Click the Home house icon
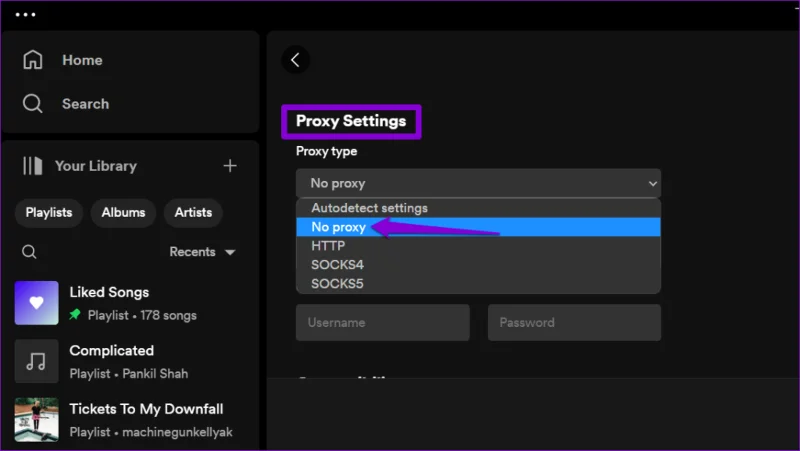The height and width of the screenshot is (451, 800). point(33,60)
